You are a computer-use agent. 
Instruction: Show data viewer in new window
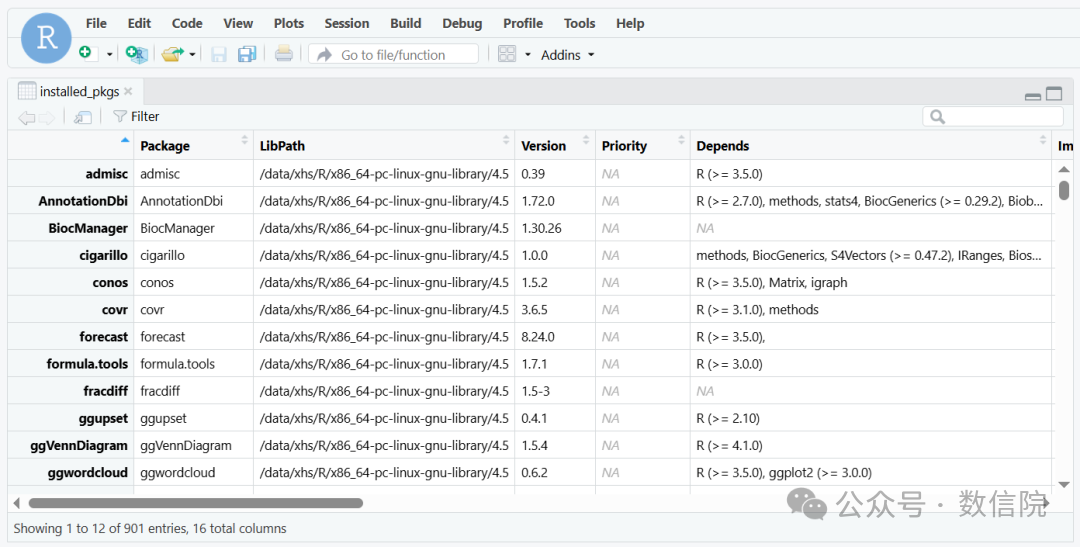point(83,117)
